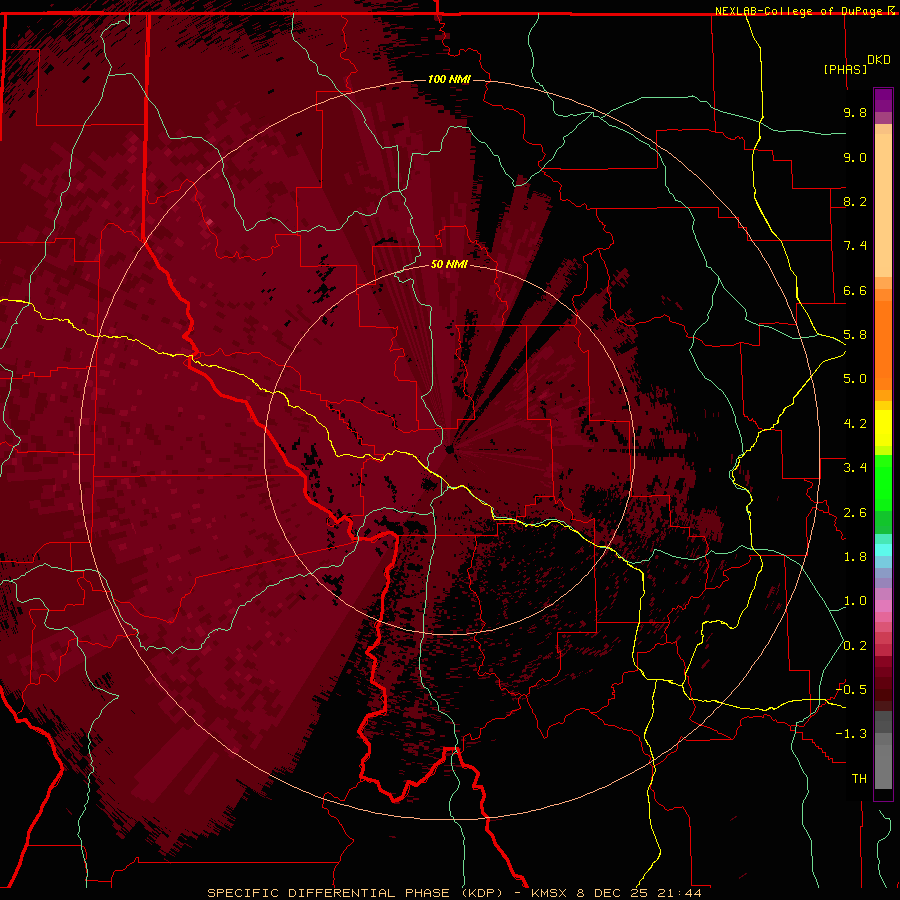Click the 50 NMI range ring label
This screenshot has height=900, width=900.
click(449, 264)
